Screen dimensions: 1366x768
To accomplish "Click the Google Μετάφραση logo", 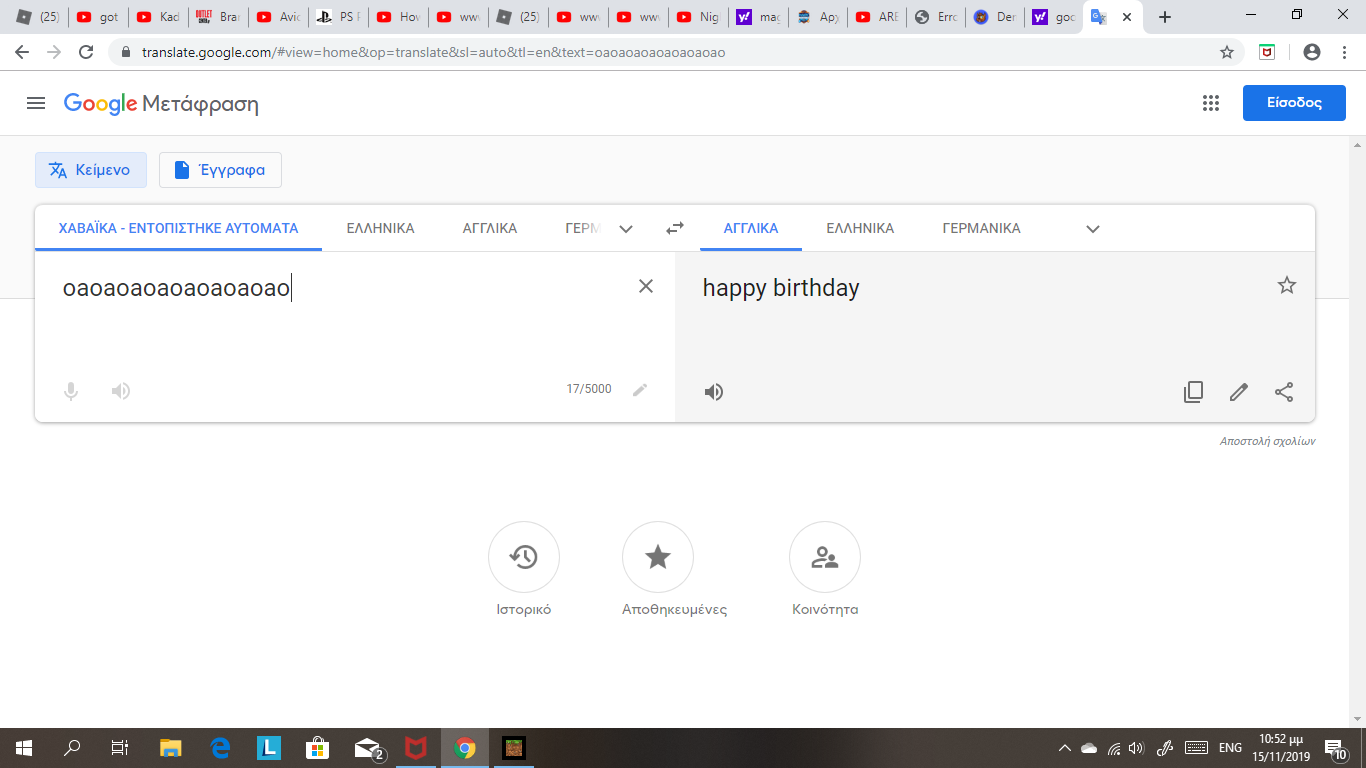I will point(161,104).
